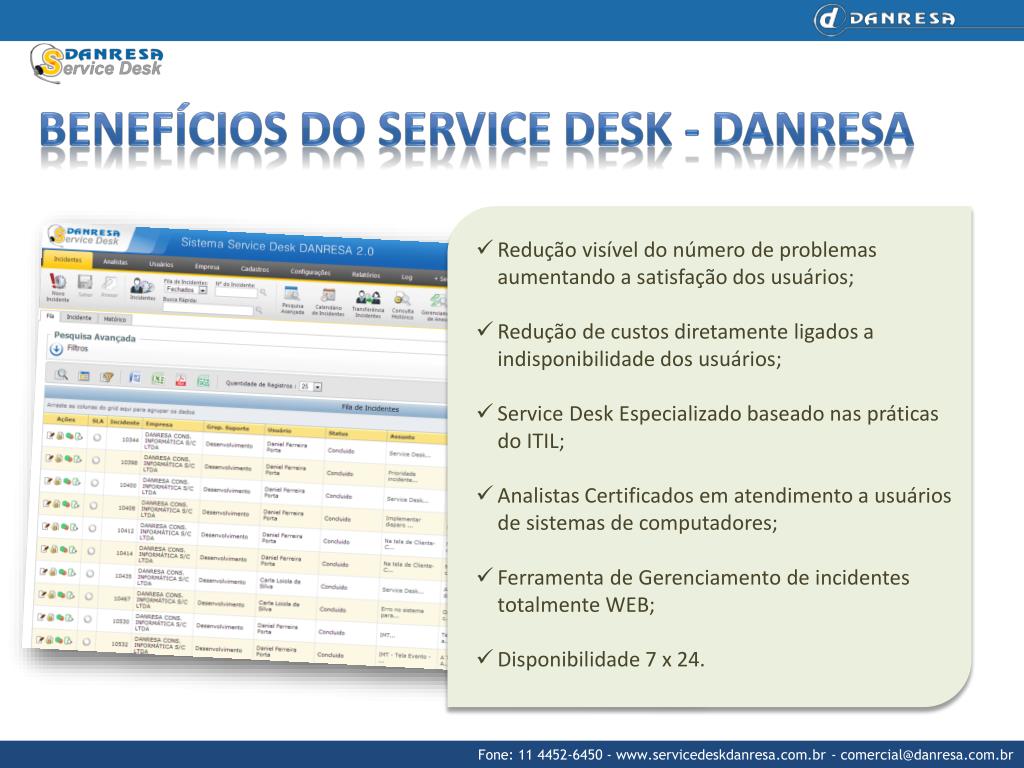This screenshot has height=768, width=1024.
Task: Click comment bubble icon for incident 10400
Action: [67, 481]
